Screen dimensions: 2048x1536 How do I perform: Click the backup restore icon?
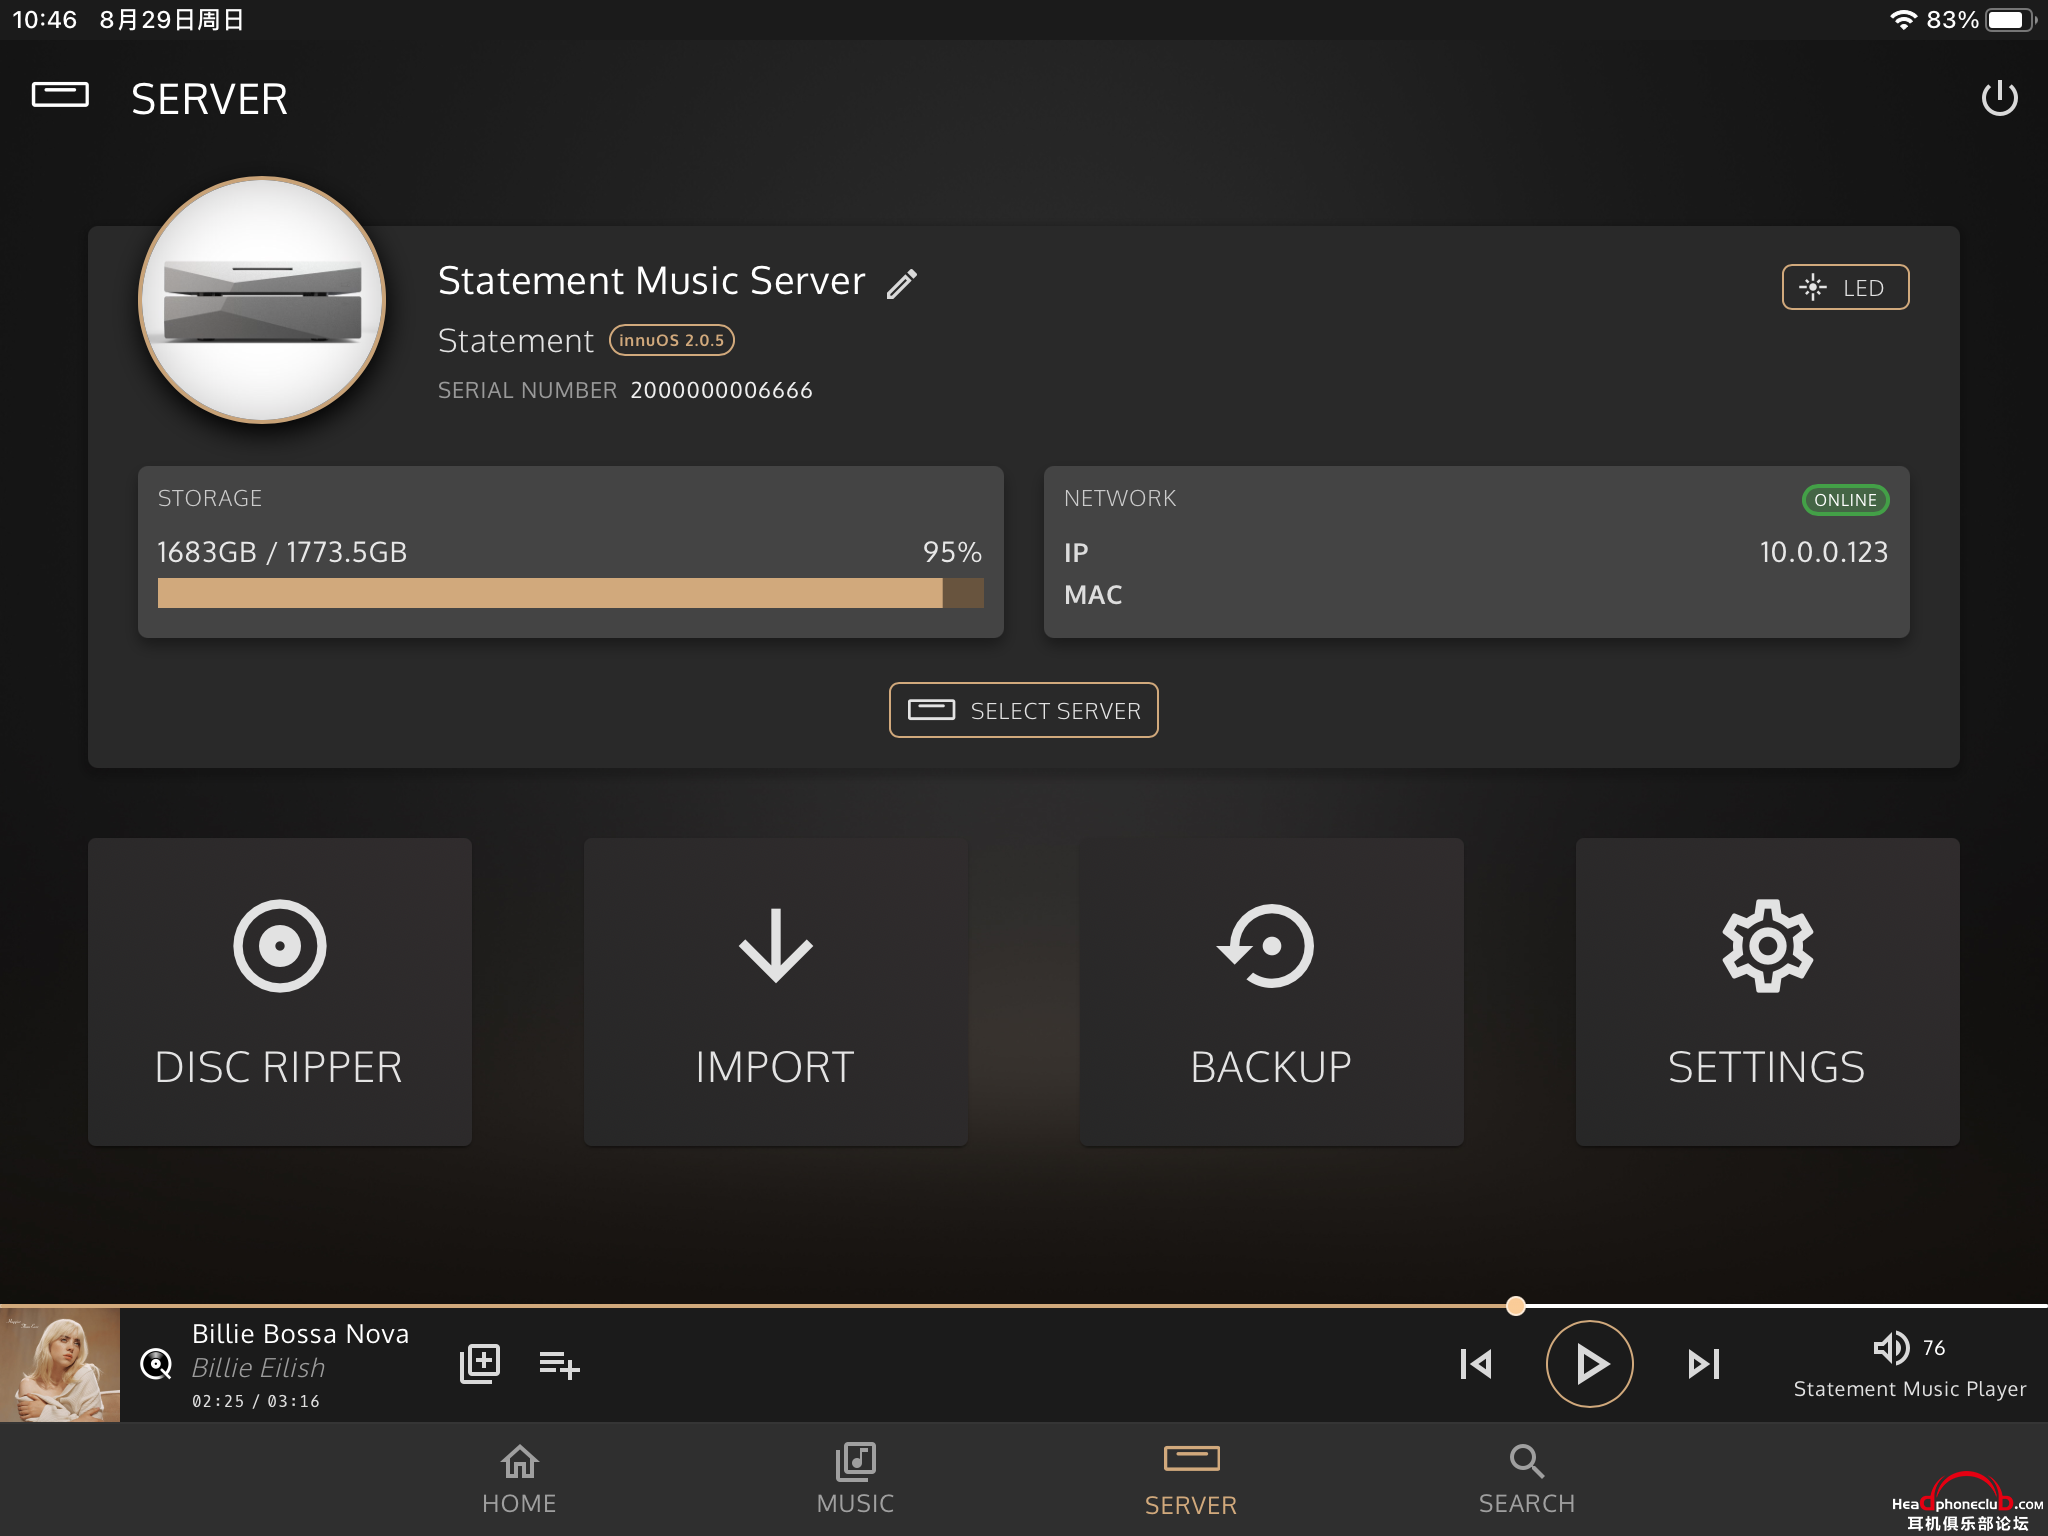pyautogui.click(x=1267, y=946)
